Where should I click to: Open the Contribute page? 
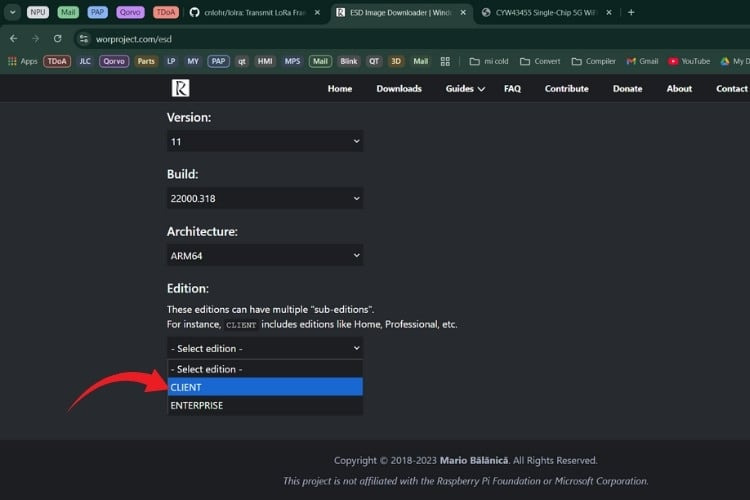coord(566,89)
